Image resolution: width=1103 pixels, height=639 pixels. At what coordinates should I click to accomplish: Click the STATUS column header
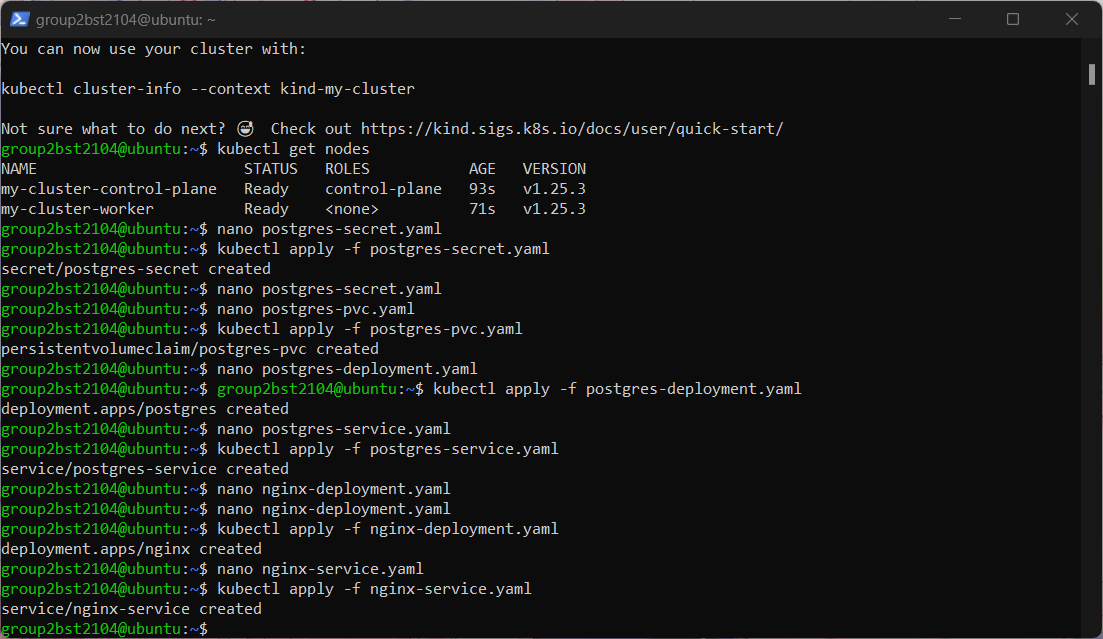(x=271, y=169)
